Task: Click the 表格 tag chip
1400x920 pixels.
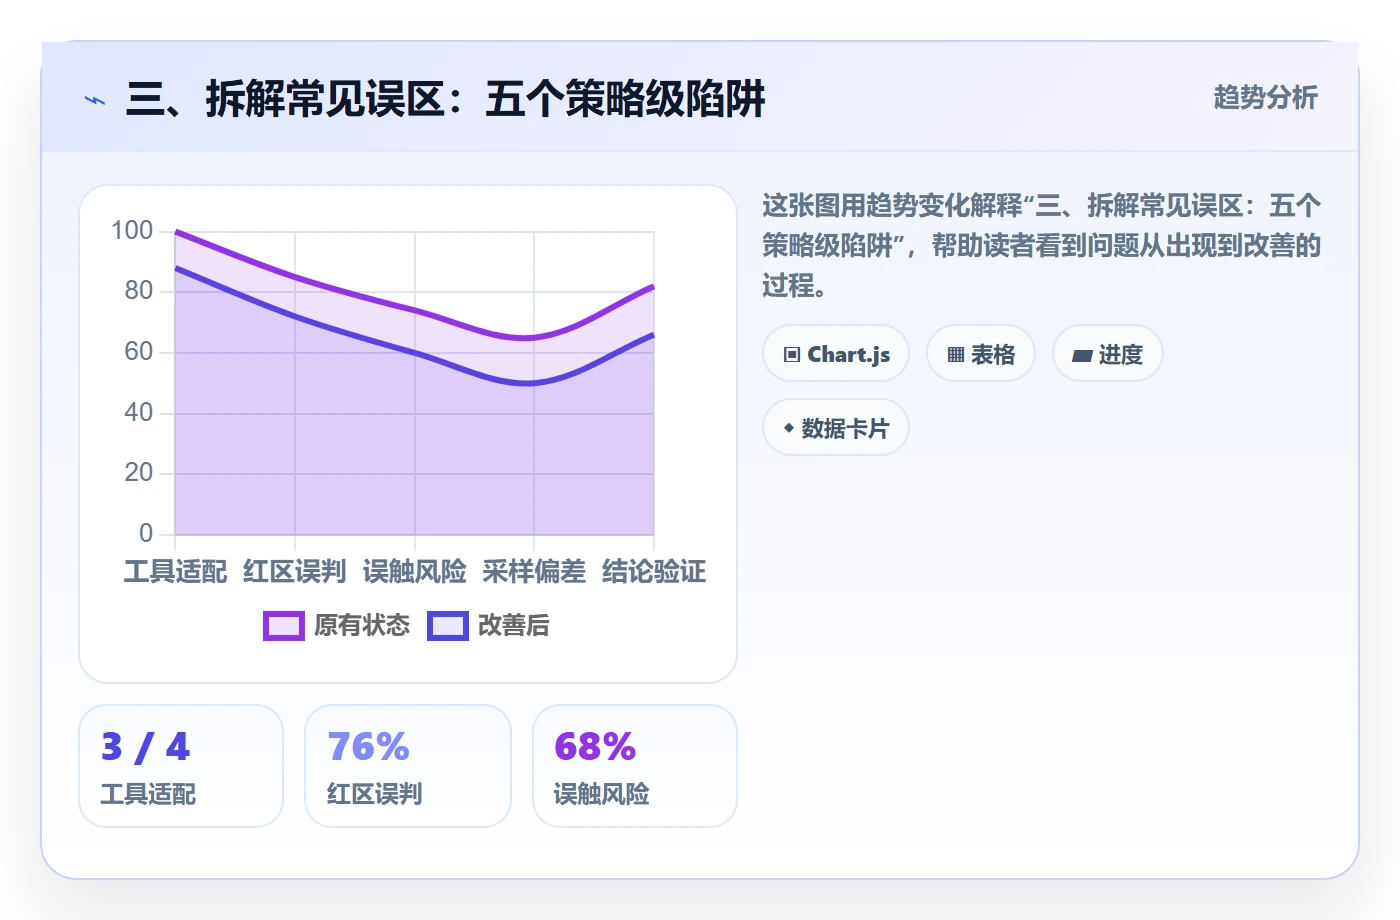Action: [x=981, y=354]
